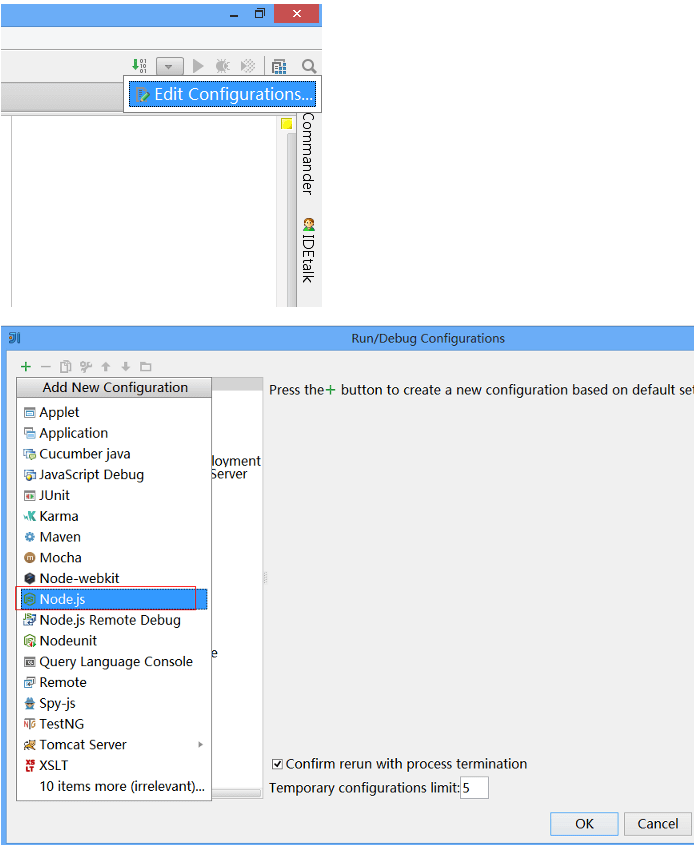Click the Run with Coverage icon
The width and height of the screenshot is (694, 845).
point(248,66)
